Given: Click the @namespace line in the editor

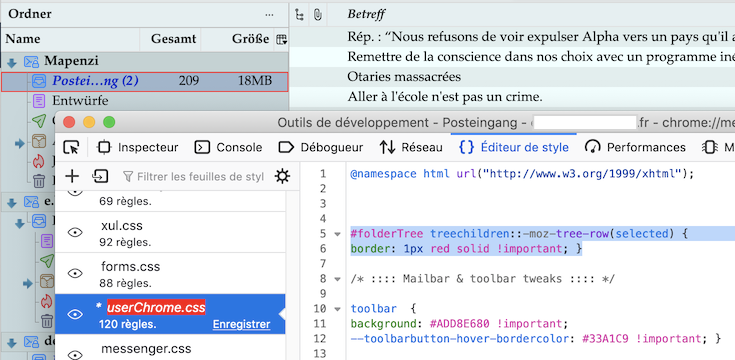Looking at the screenshot, I should click(x=522, y=174).
